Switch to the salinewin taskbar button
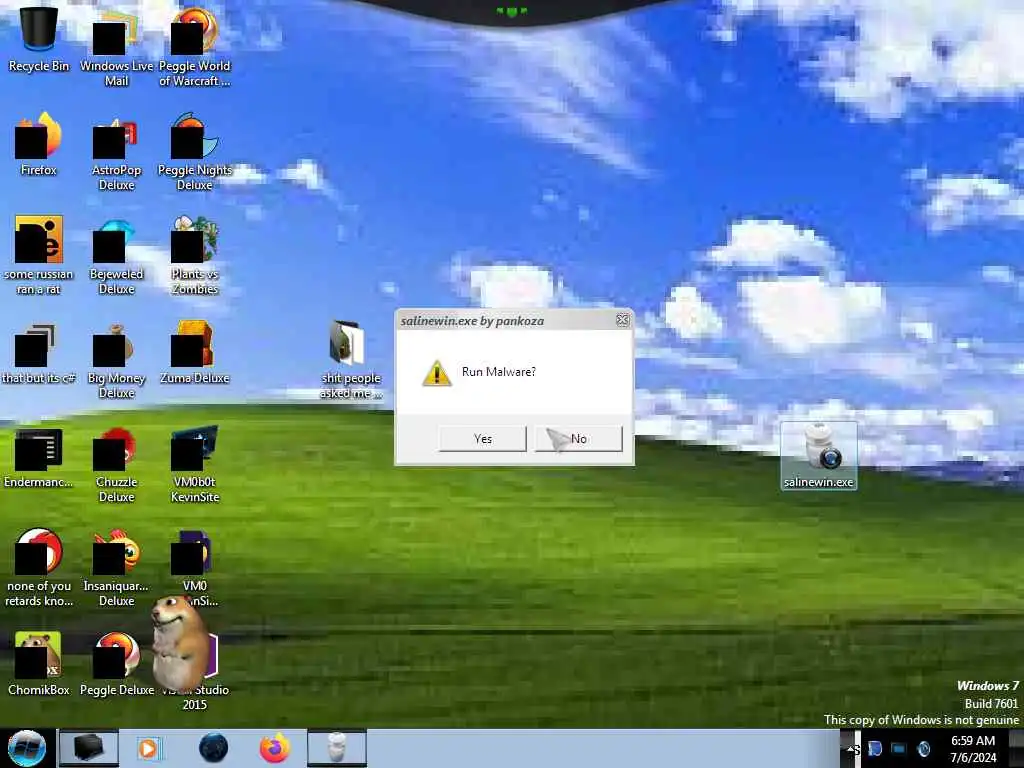 tap(337, 748)
